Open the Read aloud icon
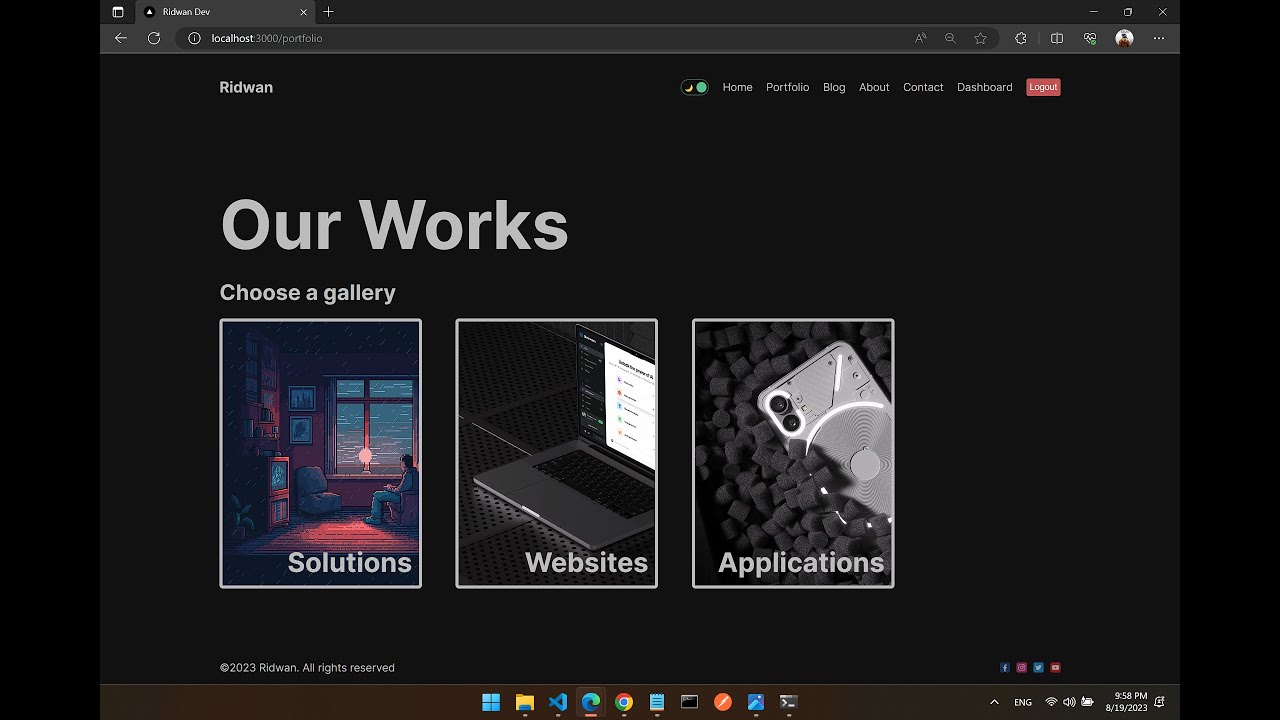 tap(920, 38)
